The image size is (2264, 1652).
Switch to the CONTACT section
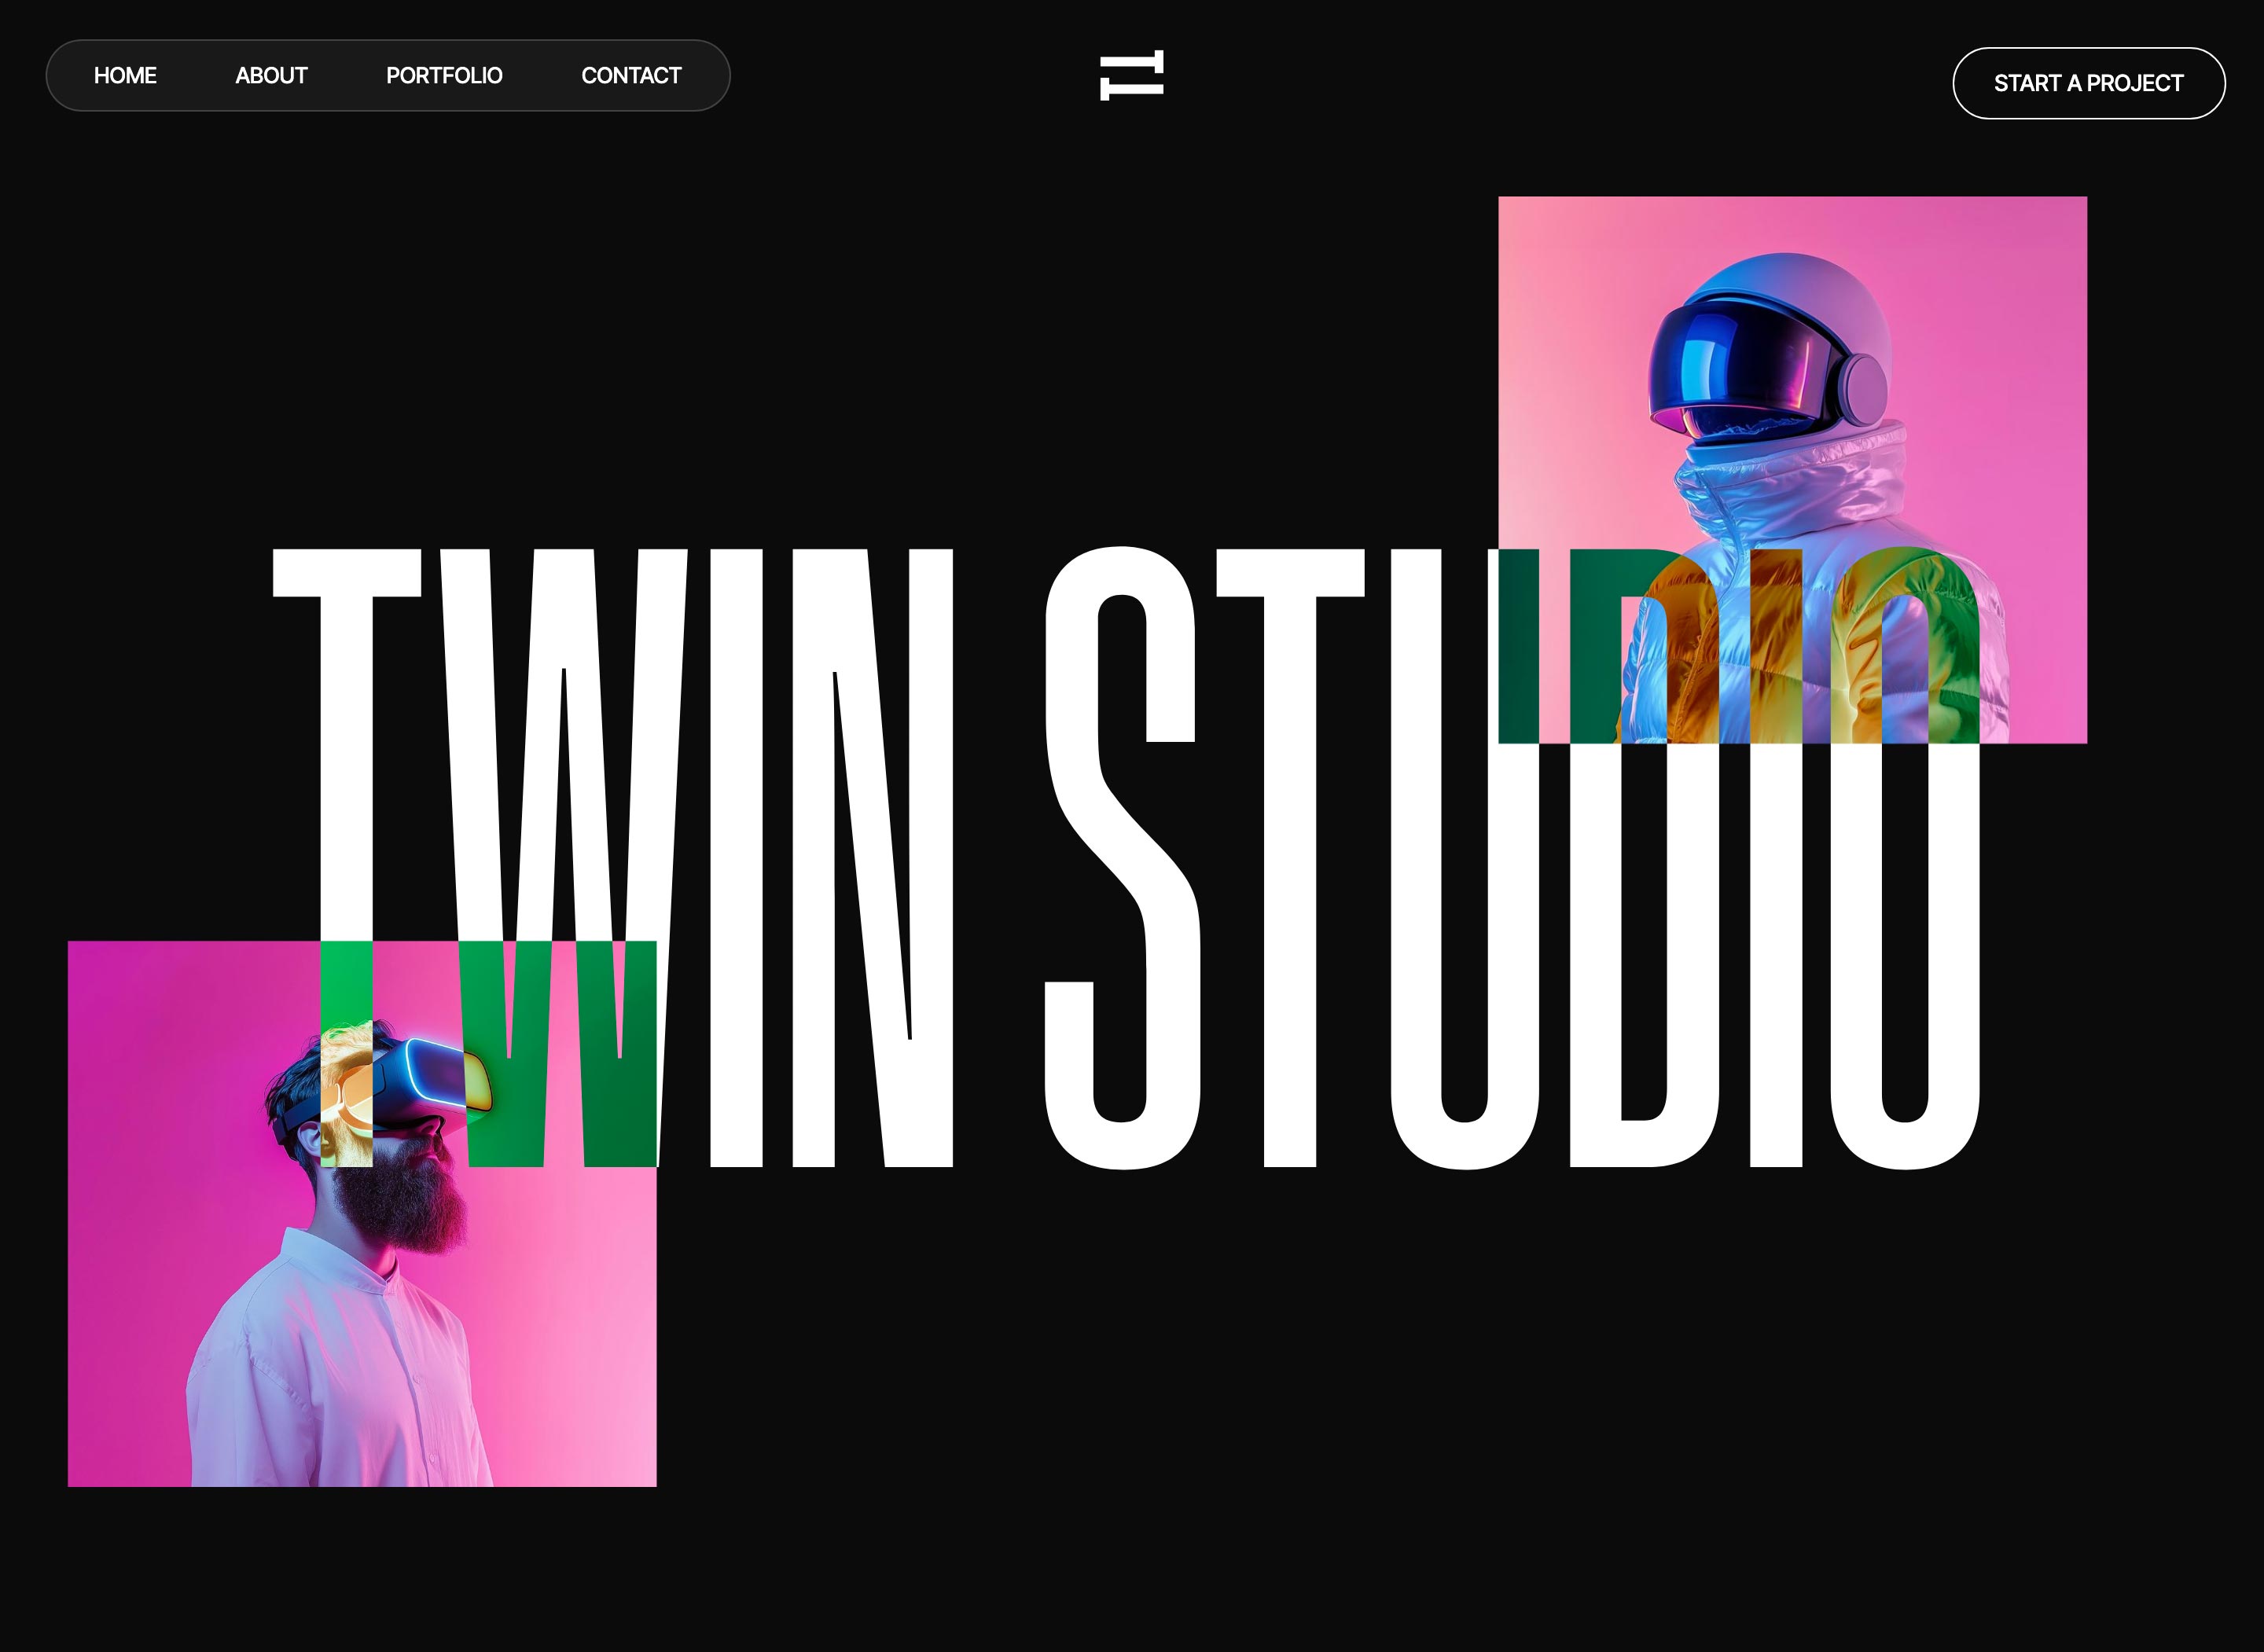(632, 75)
